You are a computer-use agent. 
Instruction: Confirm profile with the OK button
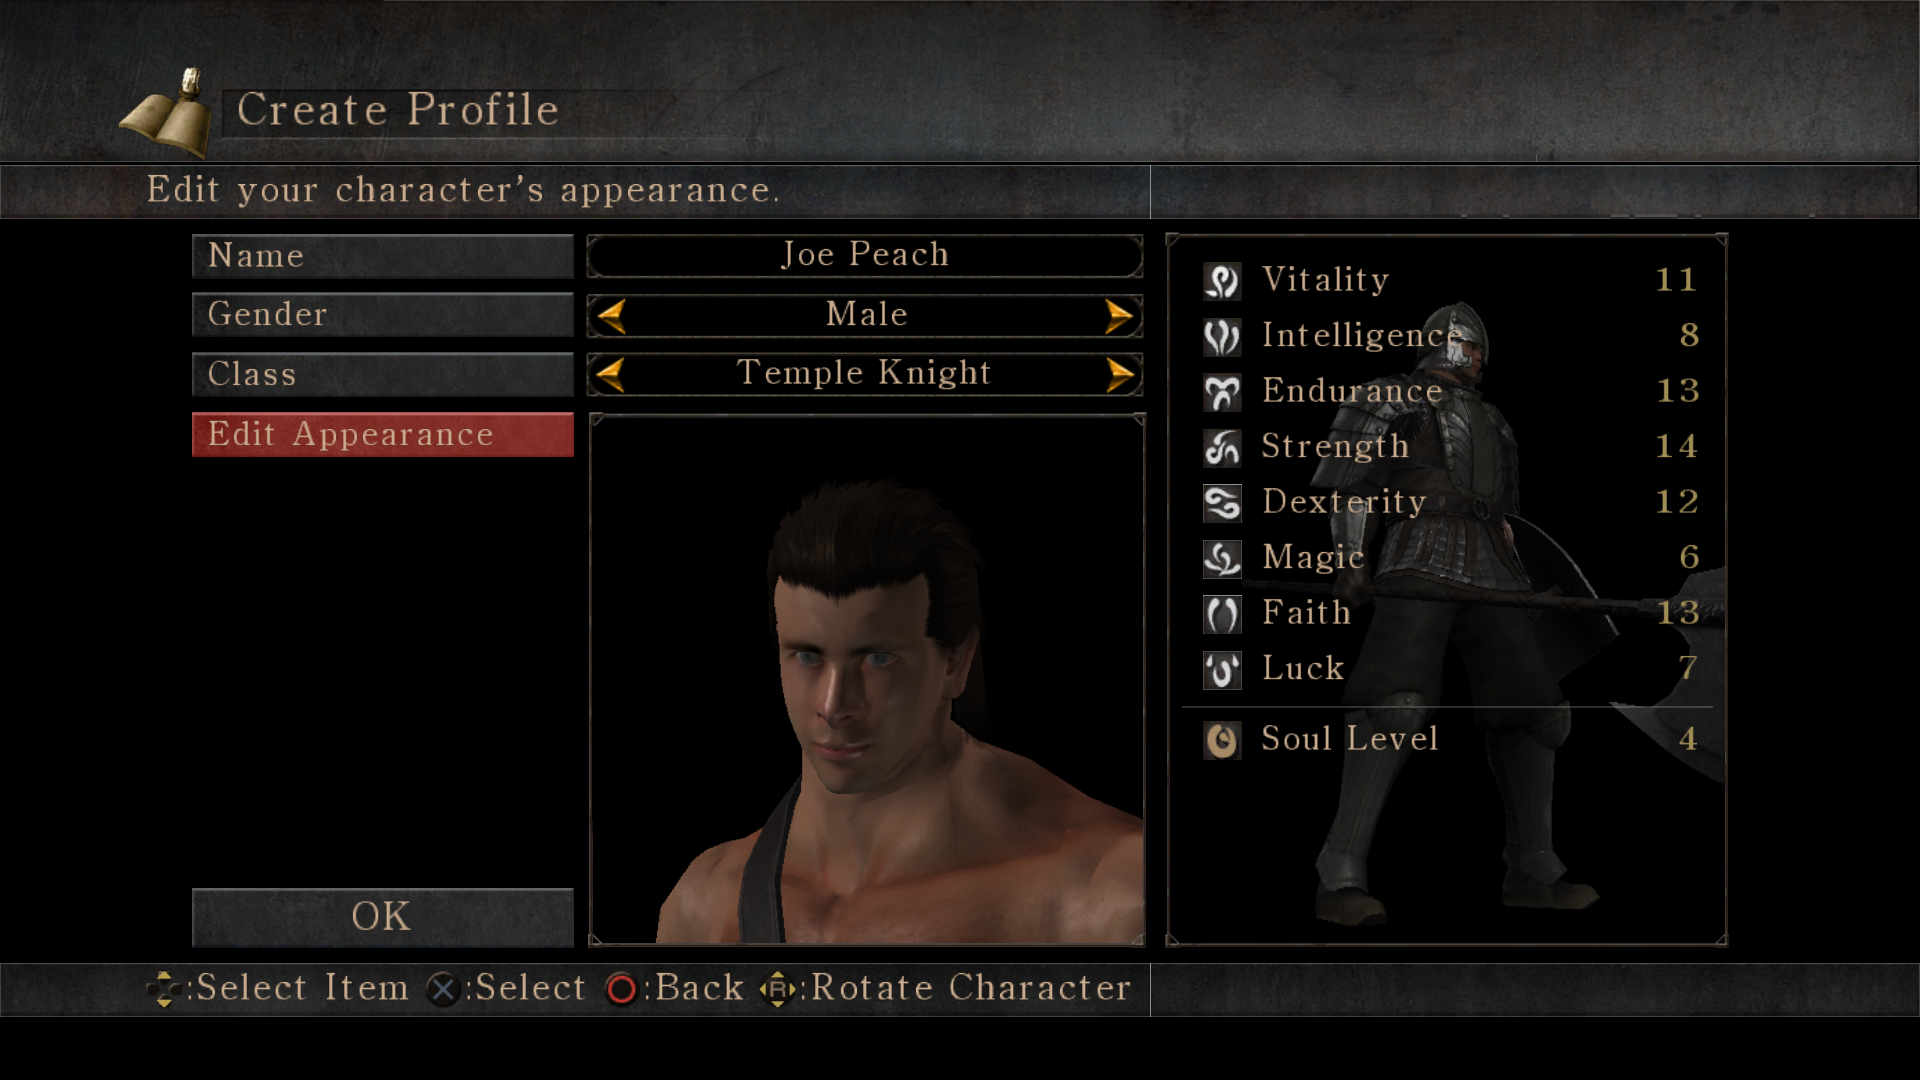click(383, 917)
